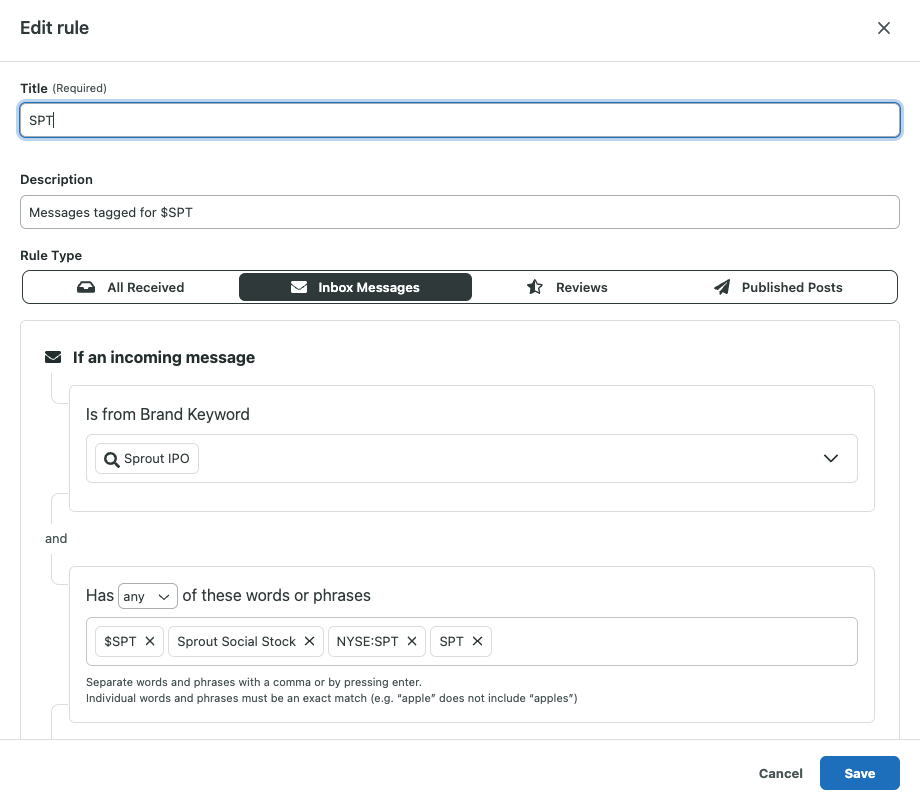This screenshot has height=803, width=920.
Task: Click the envelope icon beside incoming message
Action: (53, 357)
